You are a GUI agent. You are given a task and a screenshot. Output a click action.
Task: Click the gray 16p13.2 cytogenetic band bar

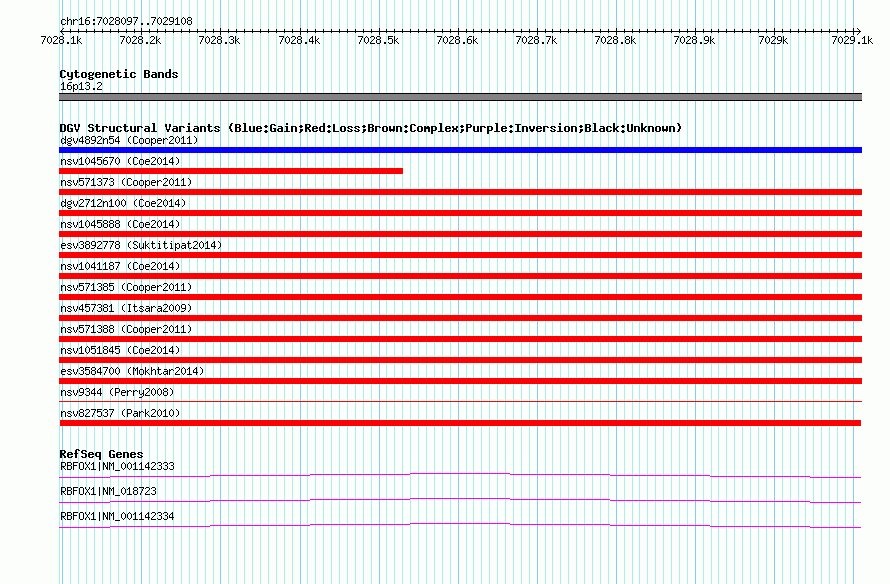coord(460,97)
